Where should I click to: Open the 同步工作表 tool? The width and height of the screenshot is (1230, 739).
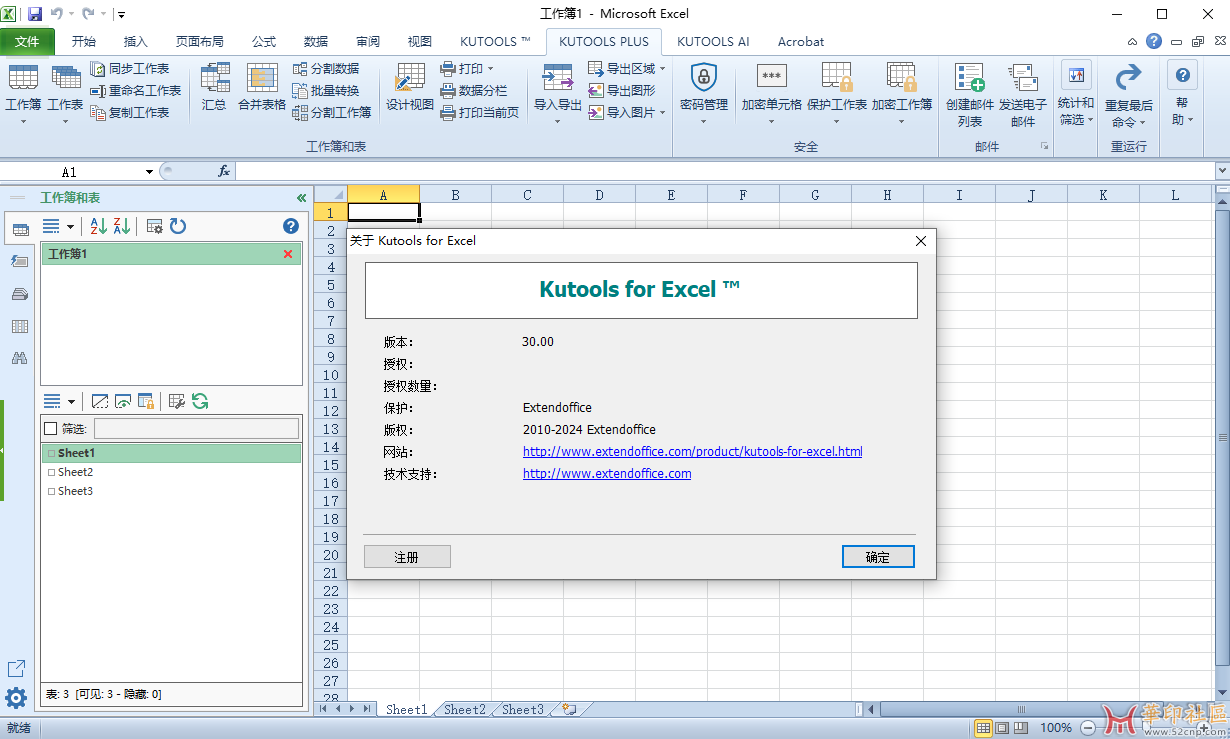(130, 69)
